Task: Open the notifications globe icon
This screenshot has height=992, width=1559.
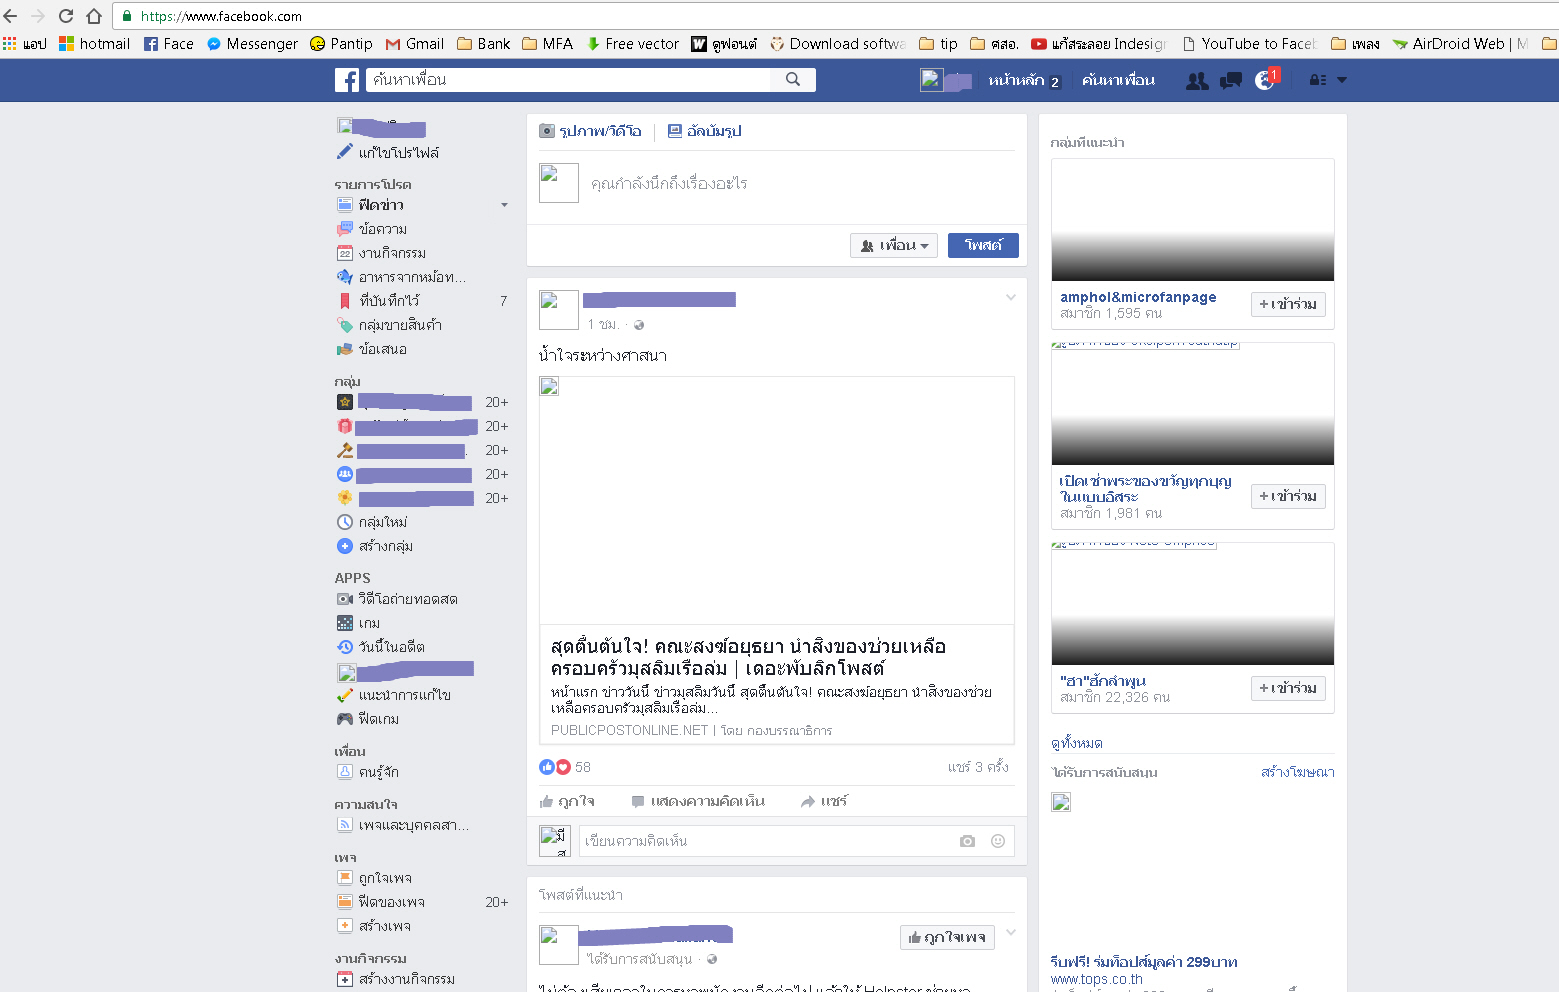Action: (x=1265, y=80)
